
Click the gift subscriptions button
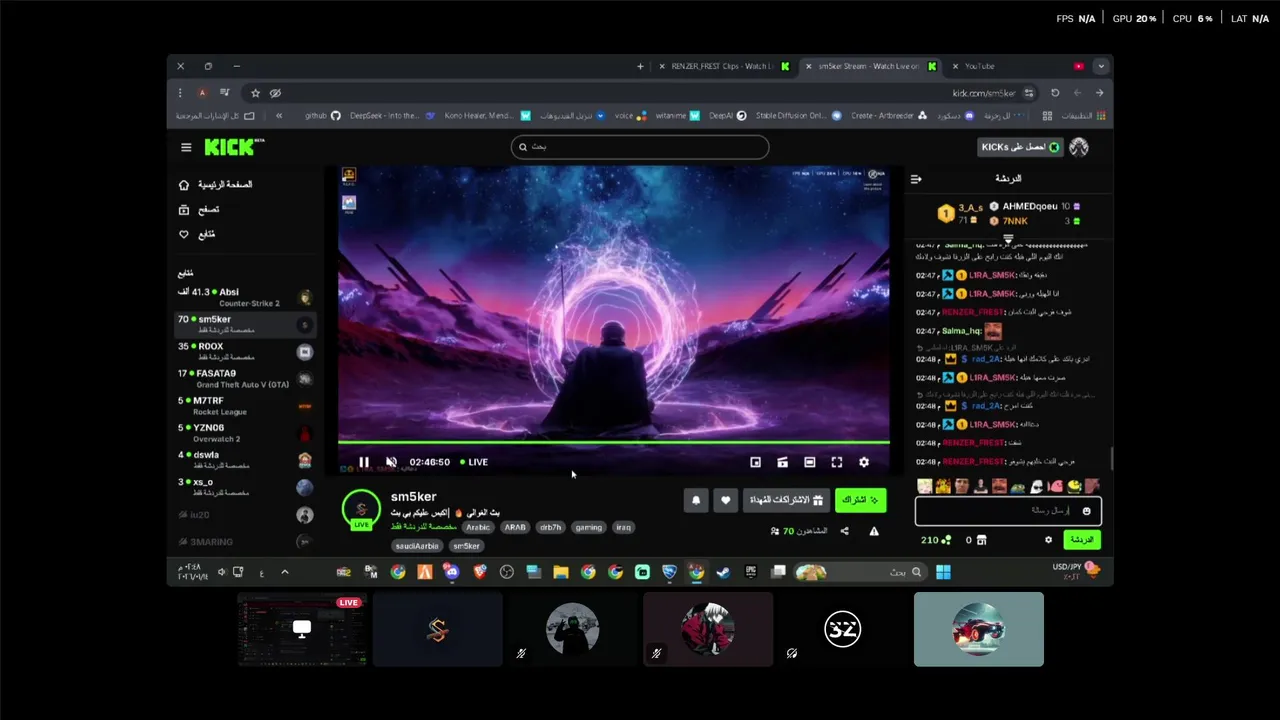coord(787,500)
